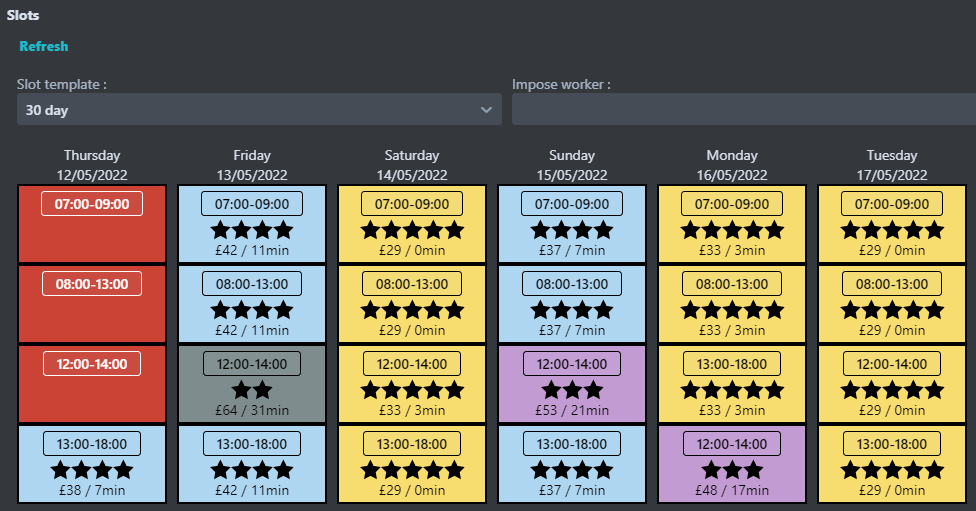This screenshot has width=976, height=511.
Task: Select Monday 13:00-18:00 yellow slot
Action: [x=732, y=384]
